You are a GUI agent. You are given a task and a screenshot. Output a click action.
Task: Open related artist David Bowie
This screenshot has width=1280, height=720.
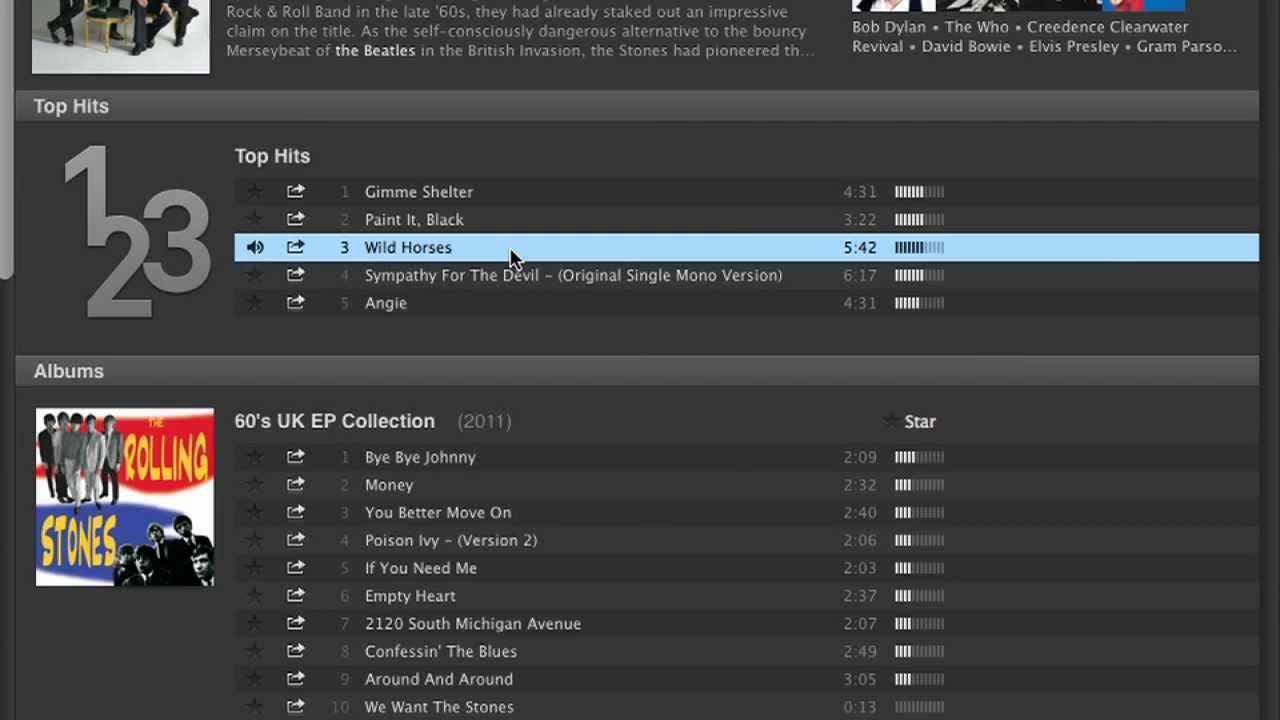966,46
